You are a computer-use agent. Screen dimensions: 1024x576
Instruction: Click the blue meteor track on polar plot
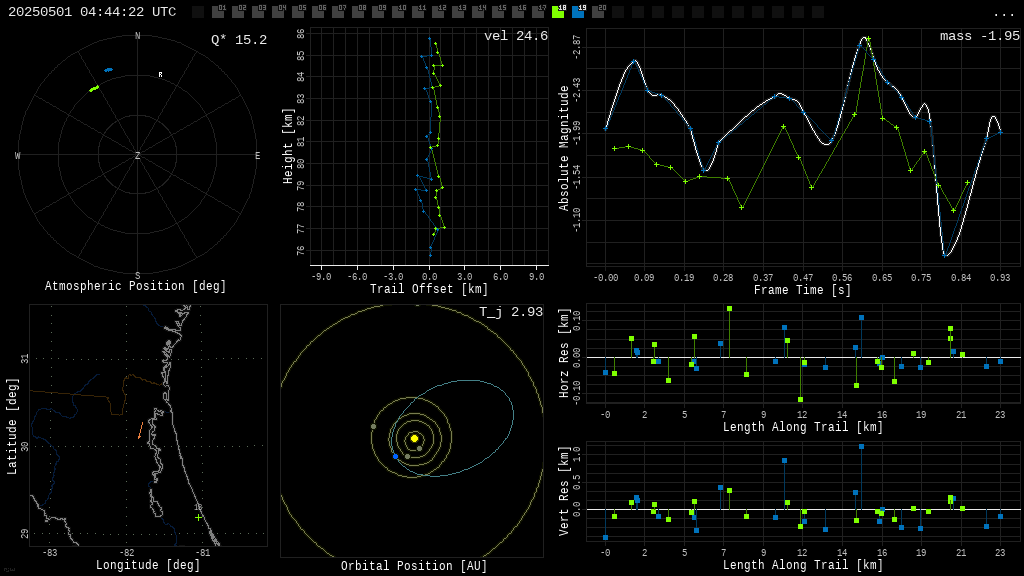click(x=108, y=69)
